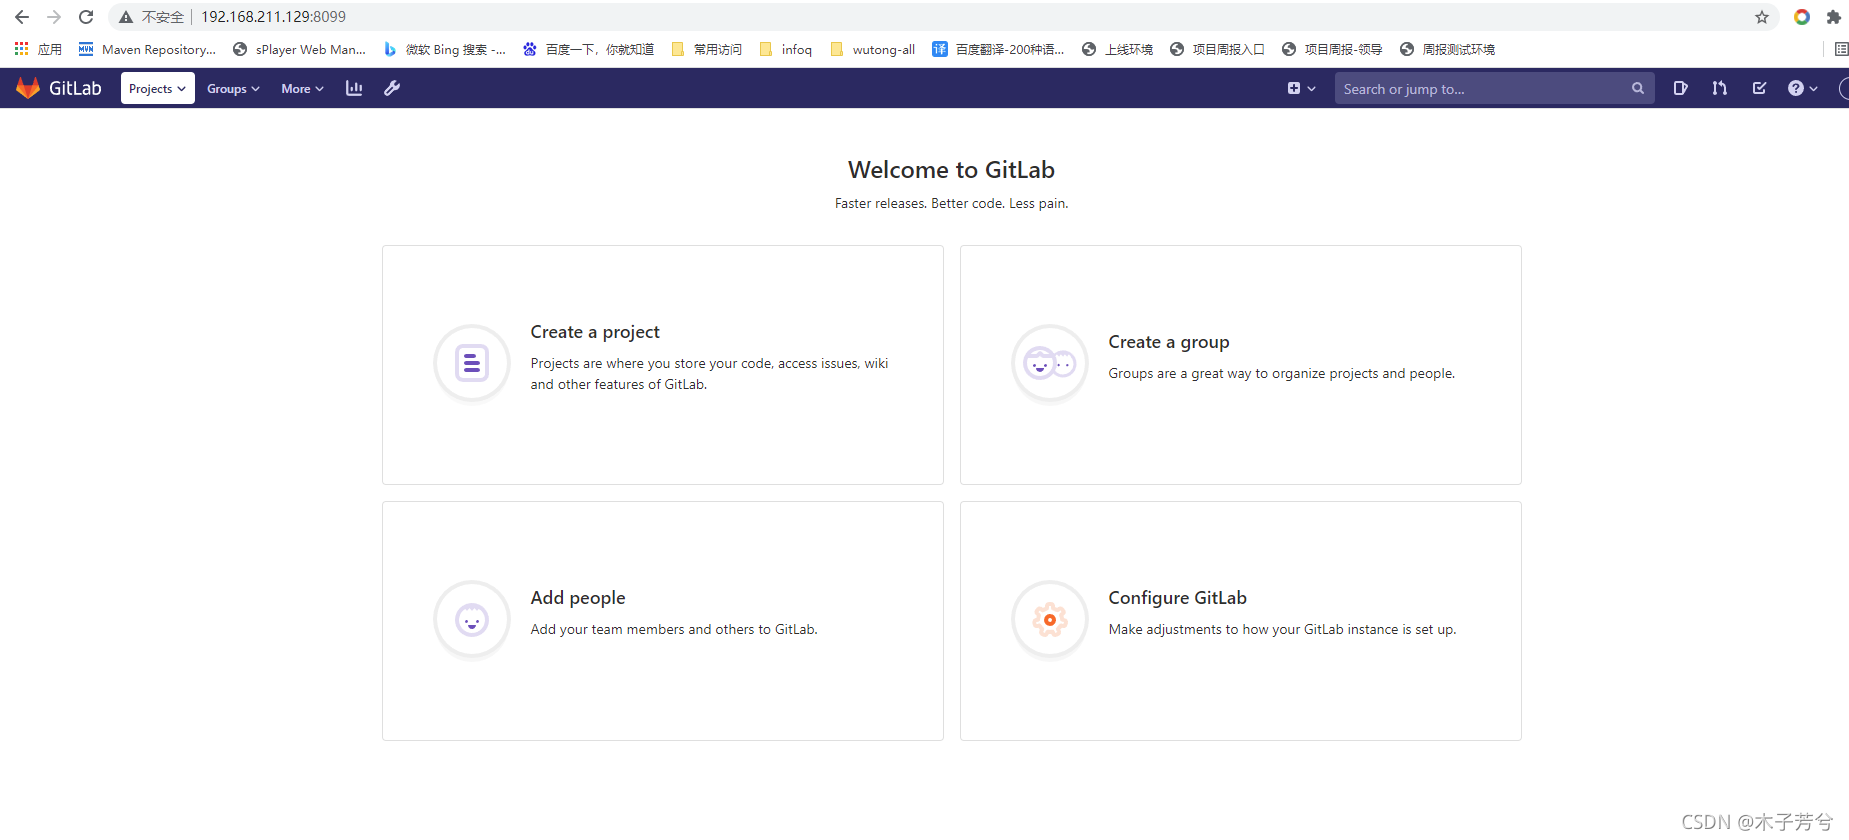This screenshot has height=840, width=1849.
Task: Open 百度翻译 bookmark
Action: [x=998, y=49]
